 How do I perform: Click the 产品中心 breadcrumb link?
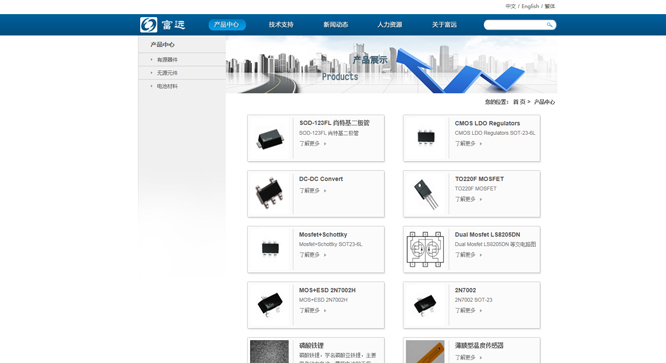(x=544, y=102)
